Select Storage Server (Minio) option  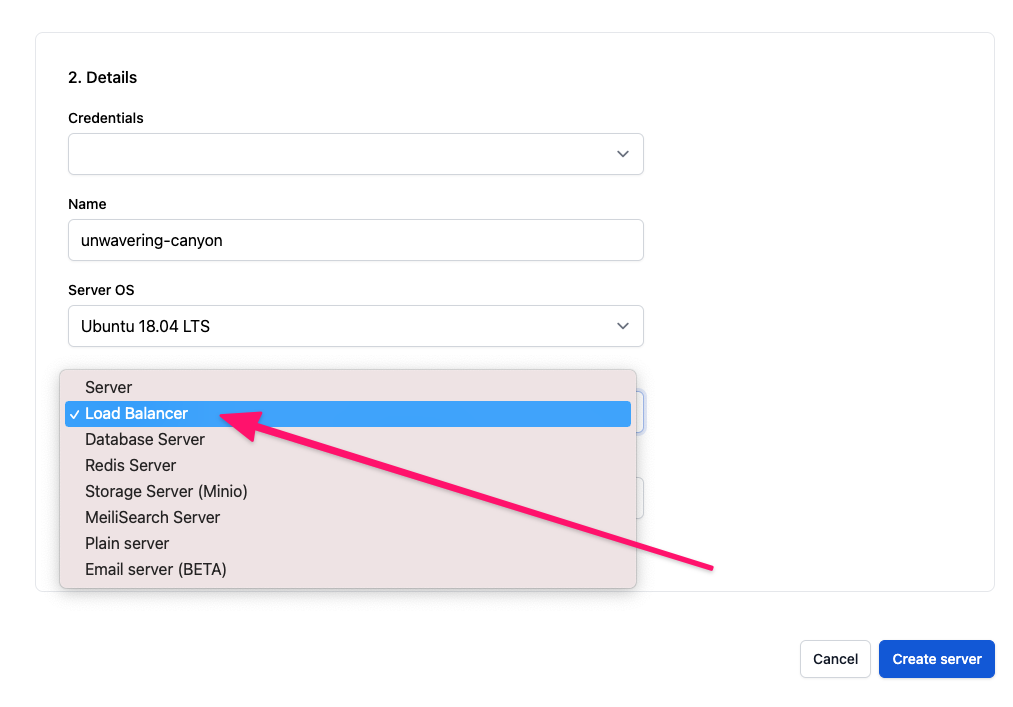[348, 491]
